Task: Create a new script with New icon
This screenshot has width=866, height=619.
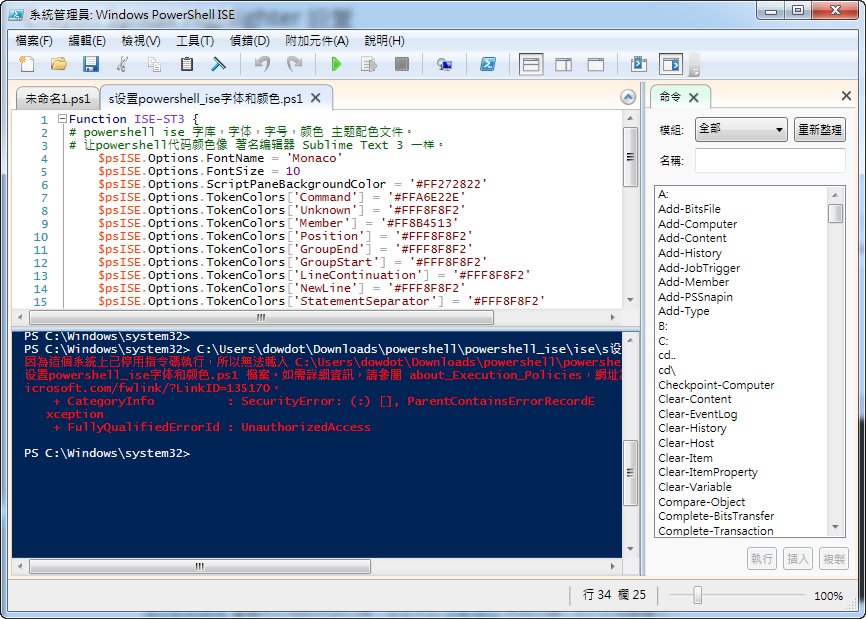Action: (x=27, y=65)
